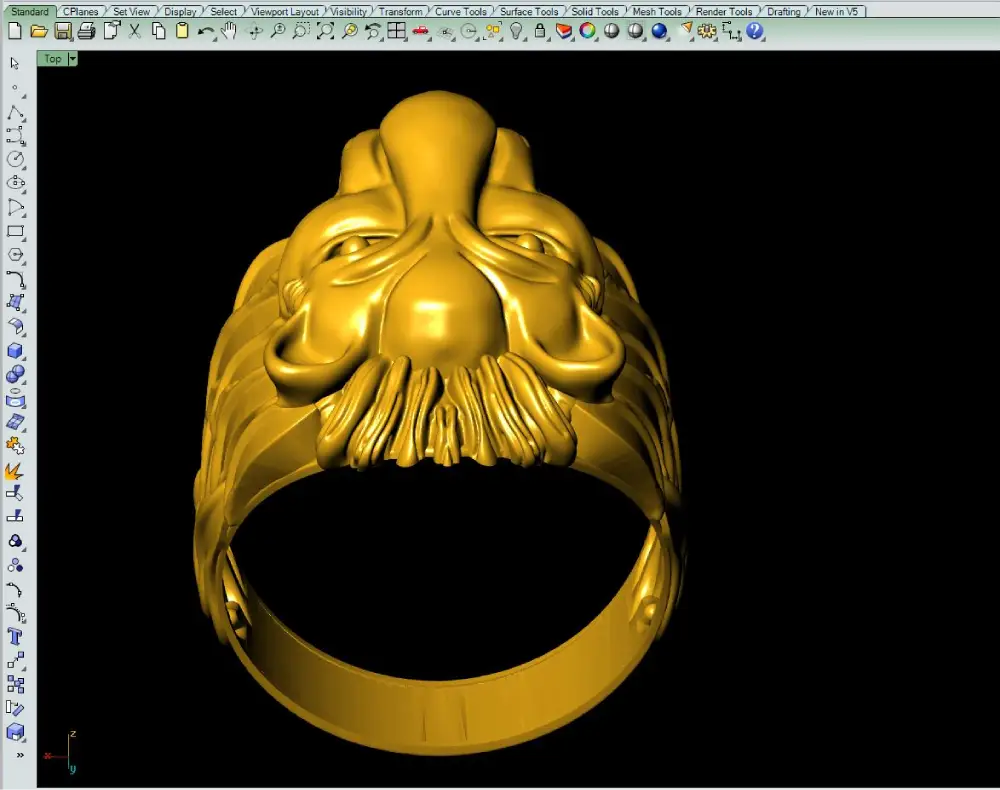
Task: Select the Box solid tool
Action: click(15, 351)
